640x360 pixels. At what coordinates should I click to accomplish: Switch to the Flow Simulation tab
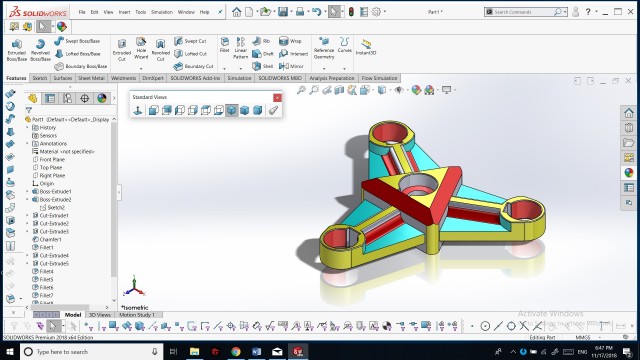(379, 78)
